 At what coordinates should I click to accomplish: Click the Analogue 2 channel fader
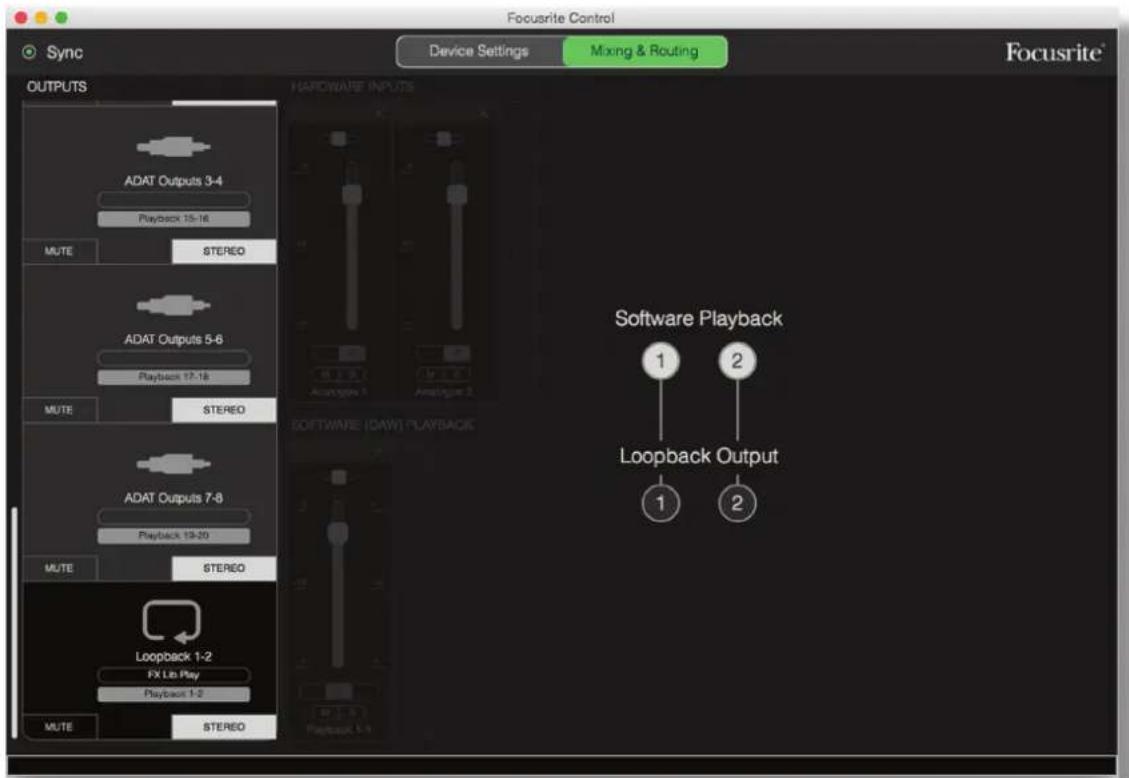click(457, 194)
